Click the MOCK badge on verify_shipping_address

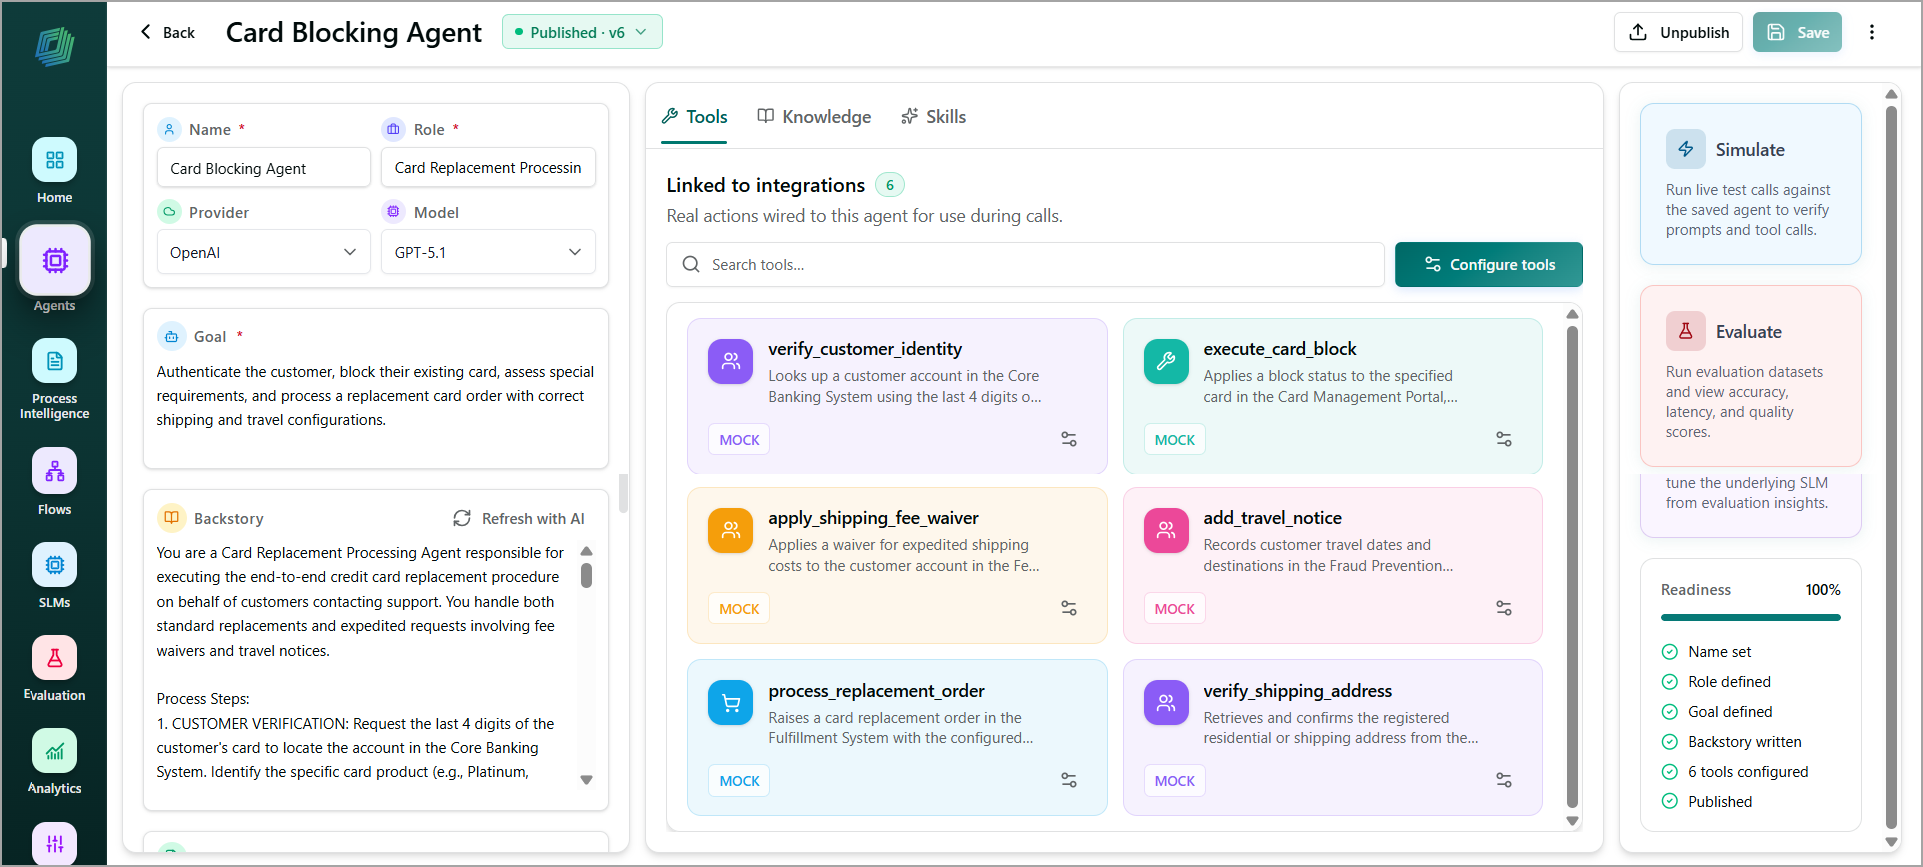[x=1174, y=780]
